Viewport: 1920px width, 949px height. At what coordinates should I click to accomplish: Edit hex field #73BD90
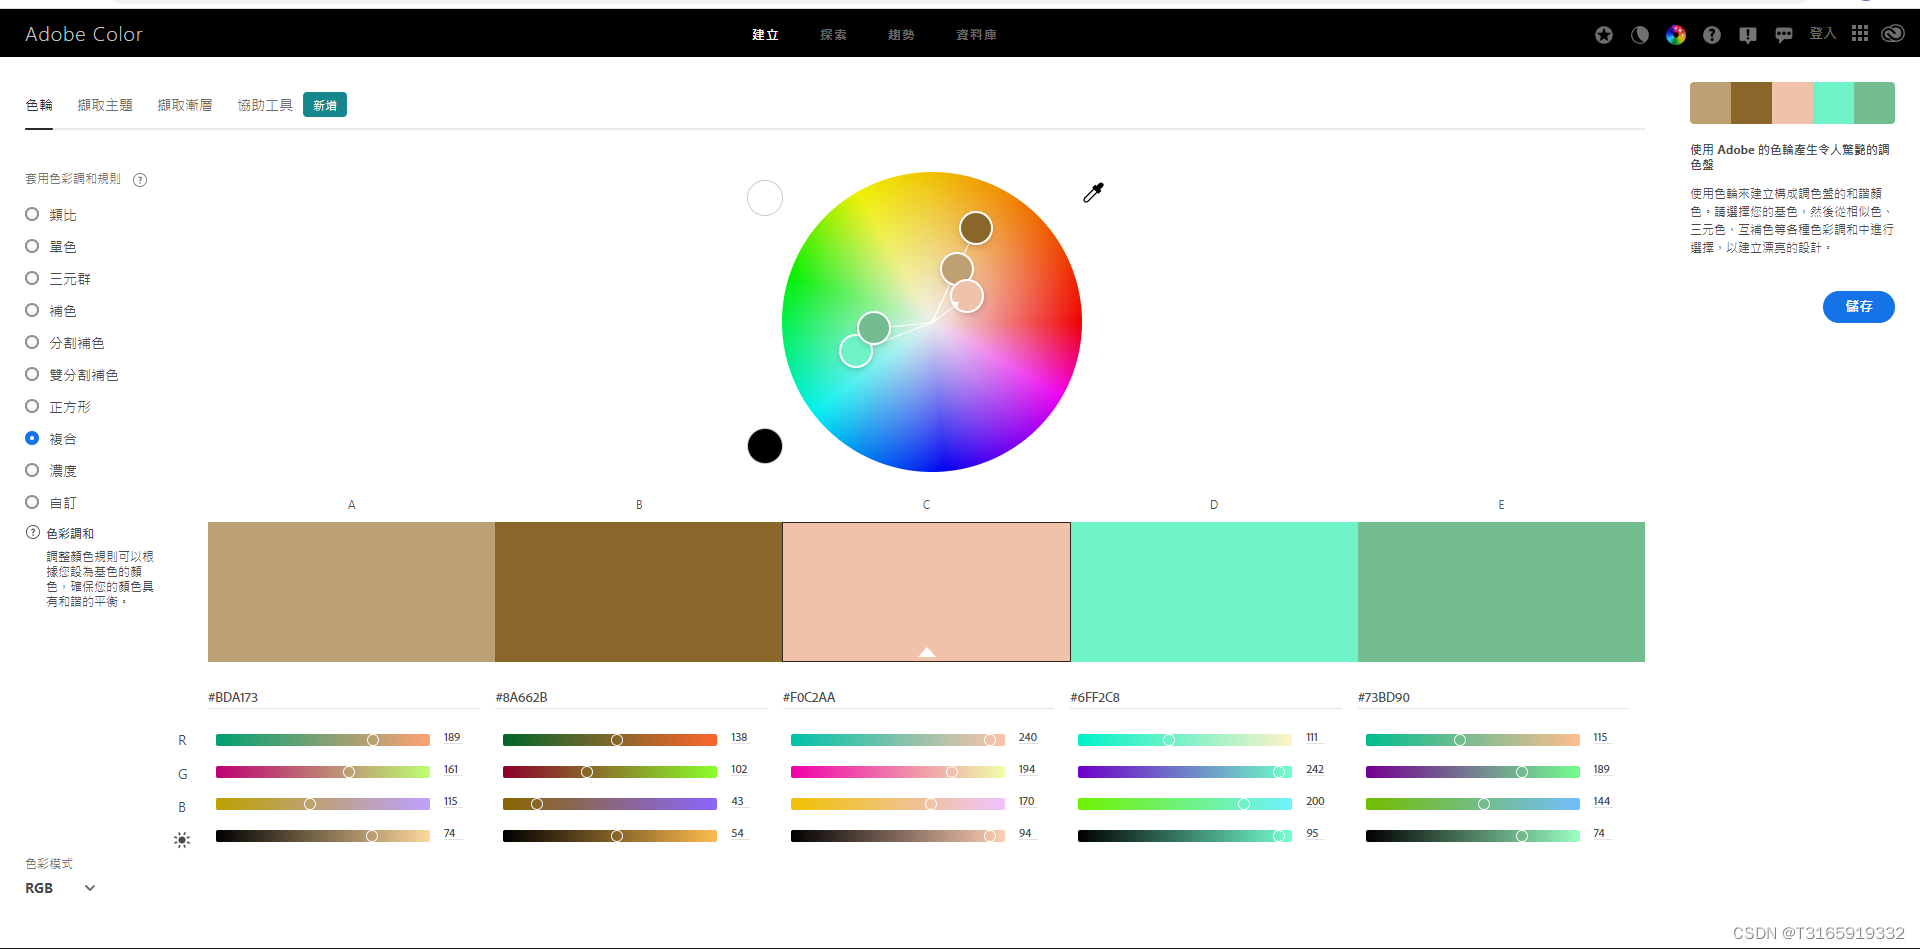[1493, 697]
